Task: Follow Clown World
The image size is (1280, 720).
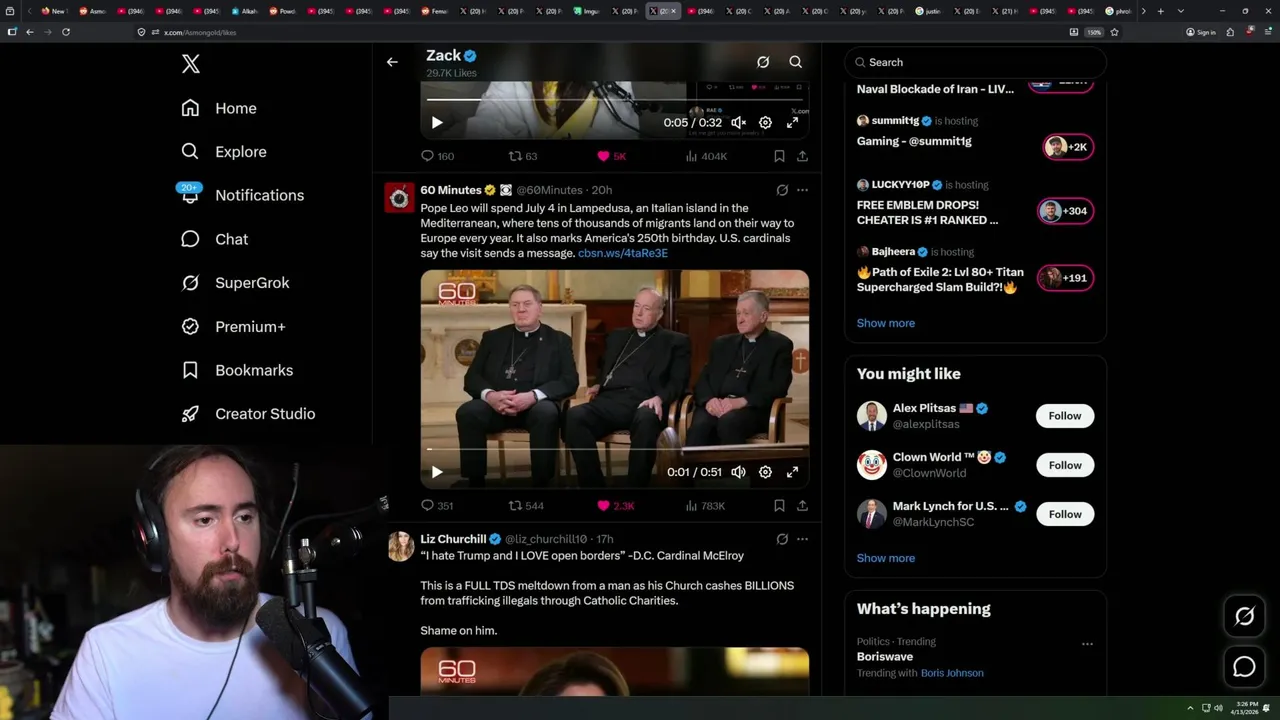Action: tap(1065, 465)
